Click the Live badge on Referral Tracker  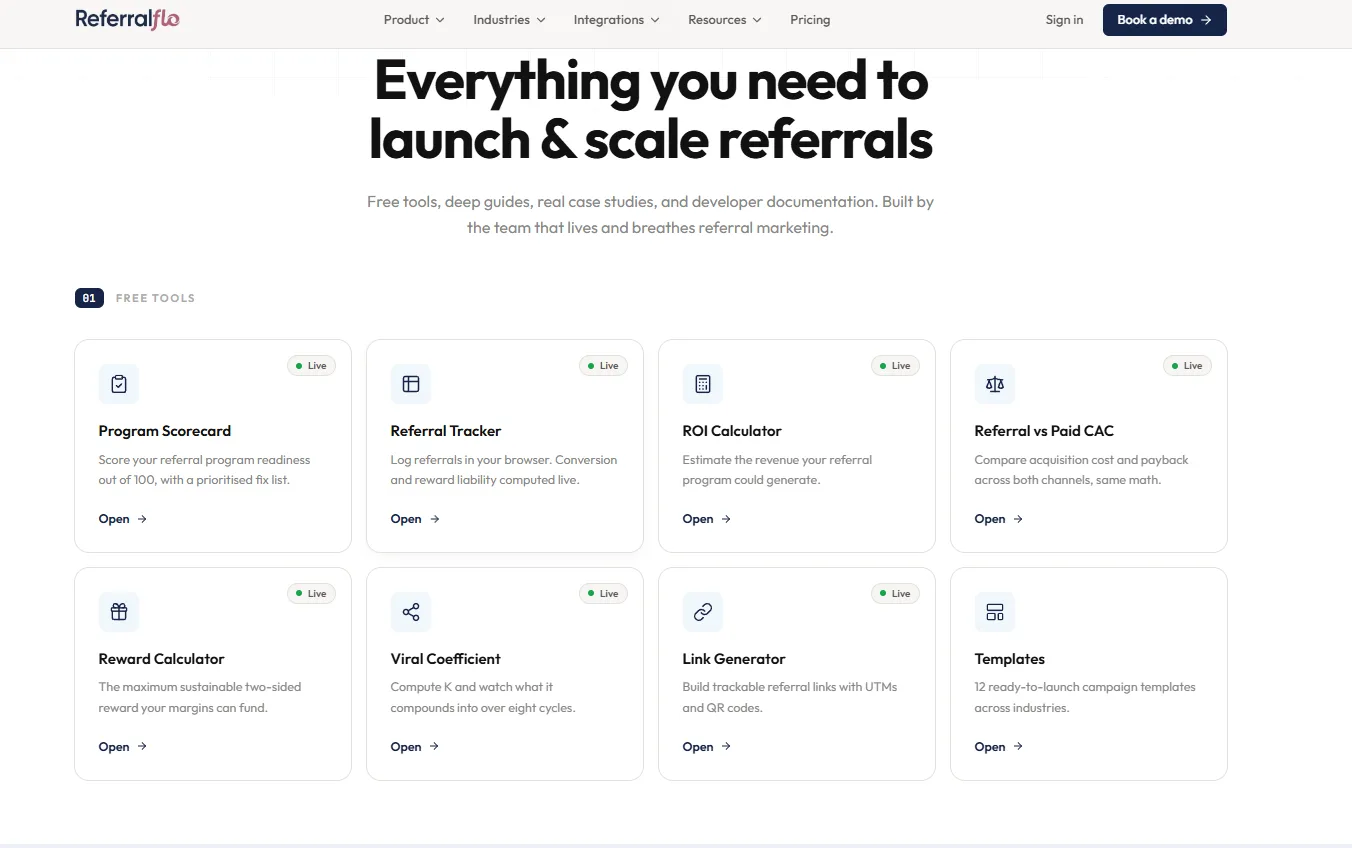point(603,366)
